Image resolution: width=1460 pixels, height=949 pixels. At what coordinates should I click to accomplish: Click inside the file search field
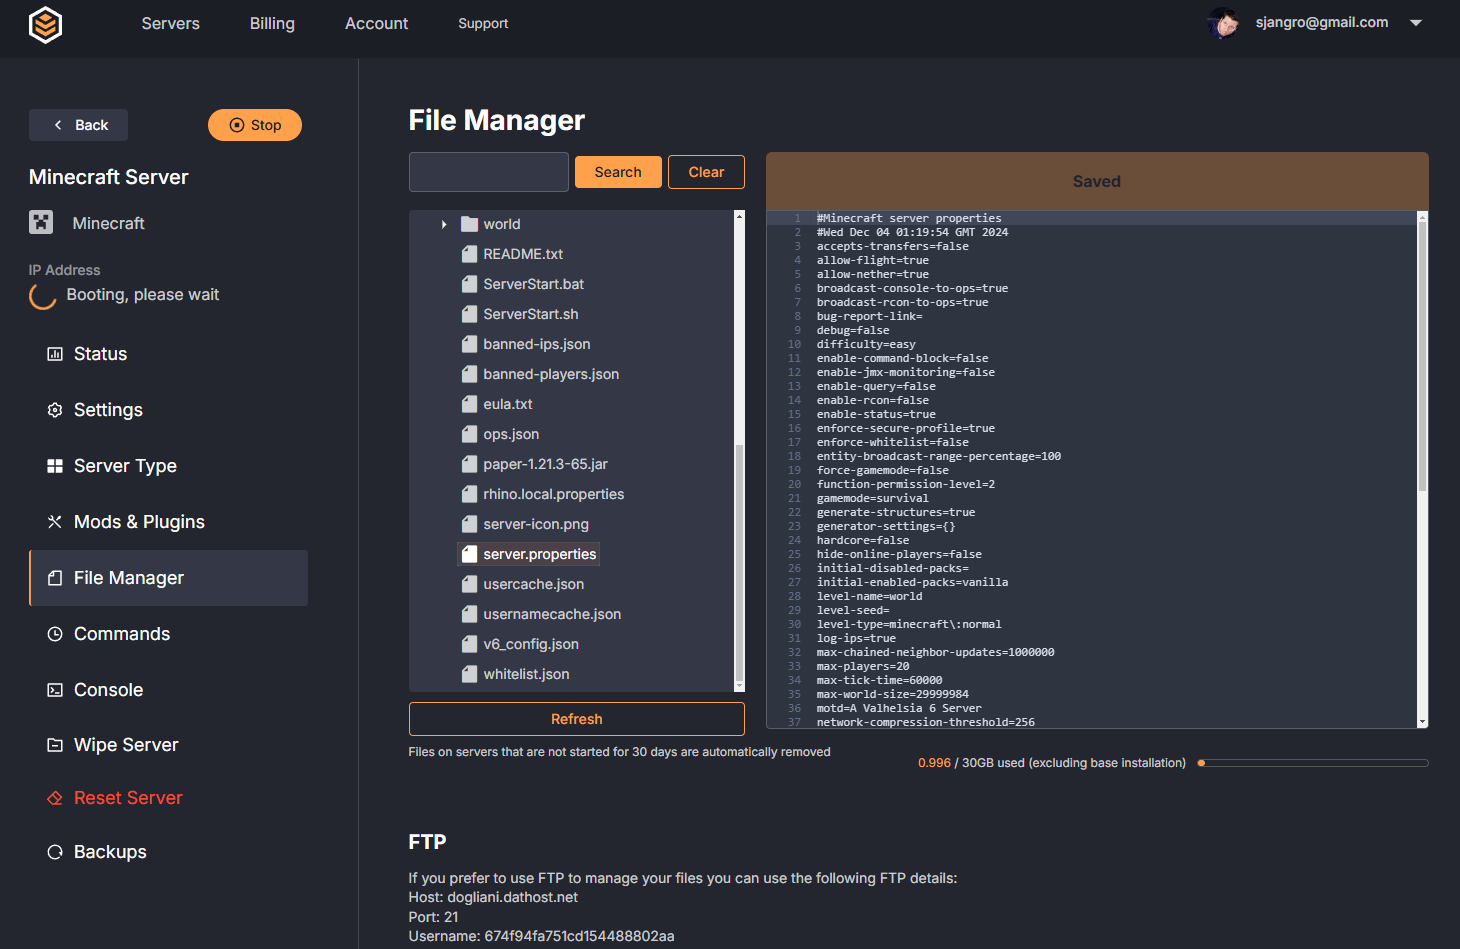(488, 171)
